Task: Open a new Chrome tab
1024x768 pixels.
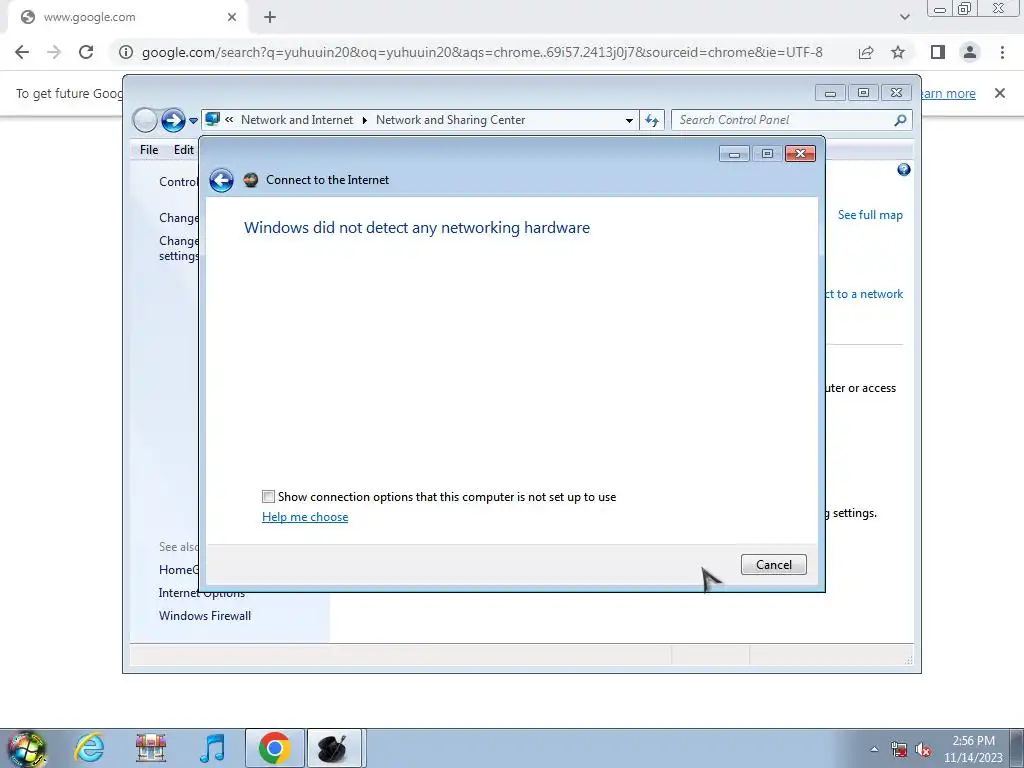Action: [270, 17]
